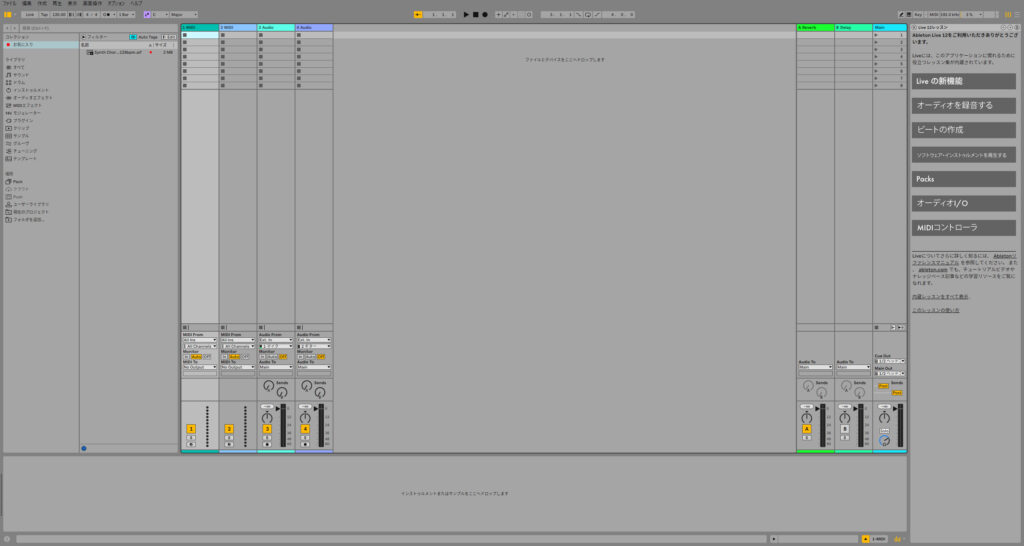The width and height of the screenshot is (1024, 546).
Task: Open the ヘルプ menu in menu bar
Action: [x=136, y=3]
